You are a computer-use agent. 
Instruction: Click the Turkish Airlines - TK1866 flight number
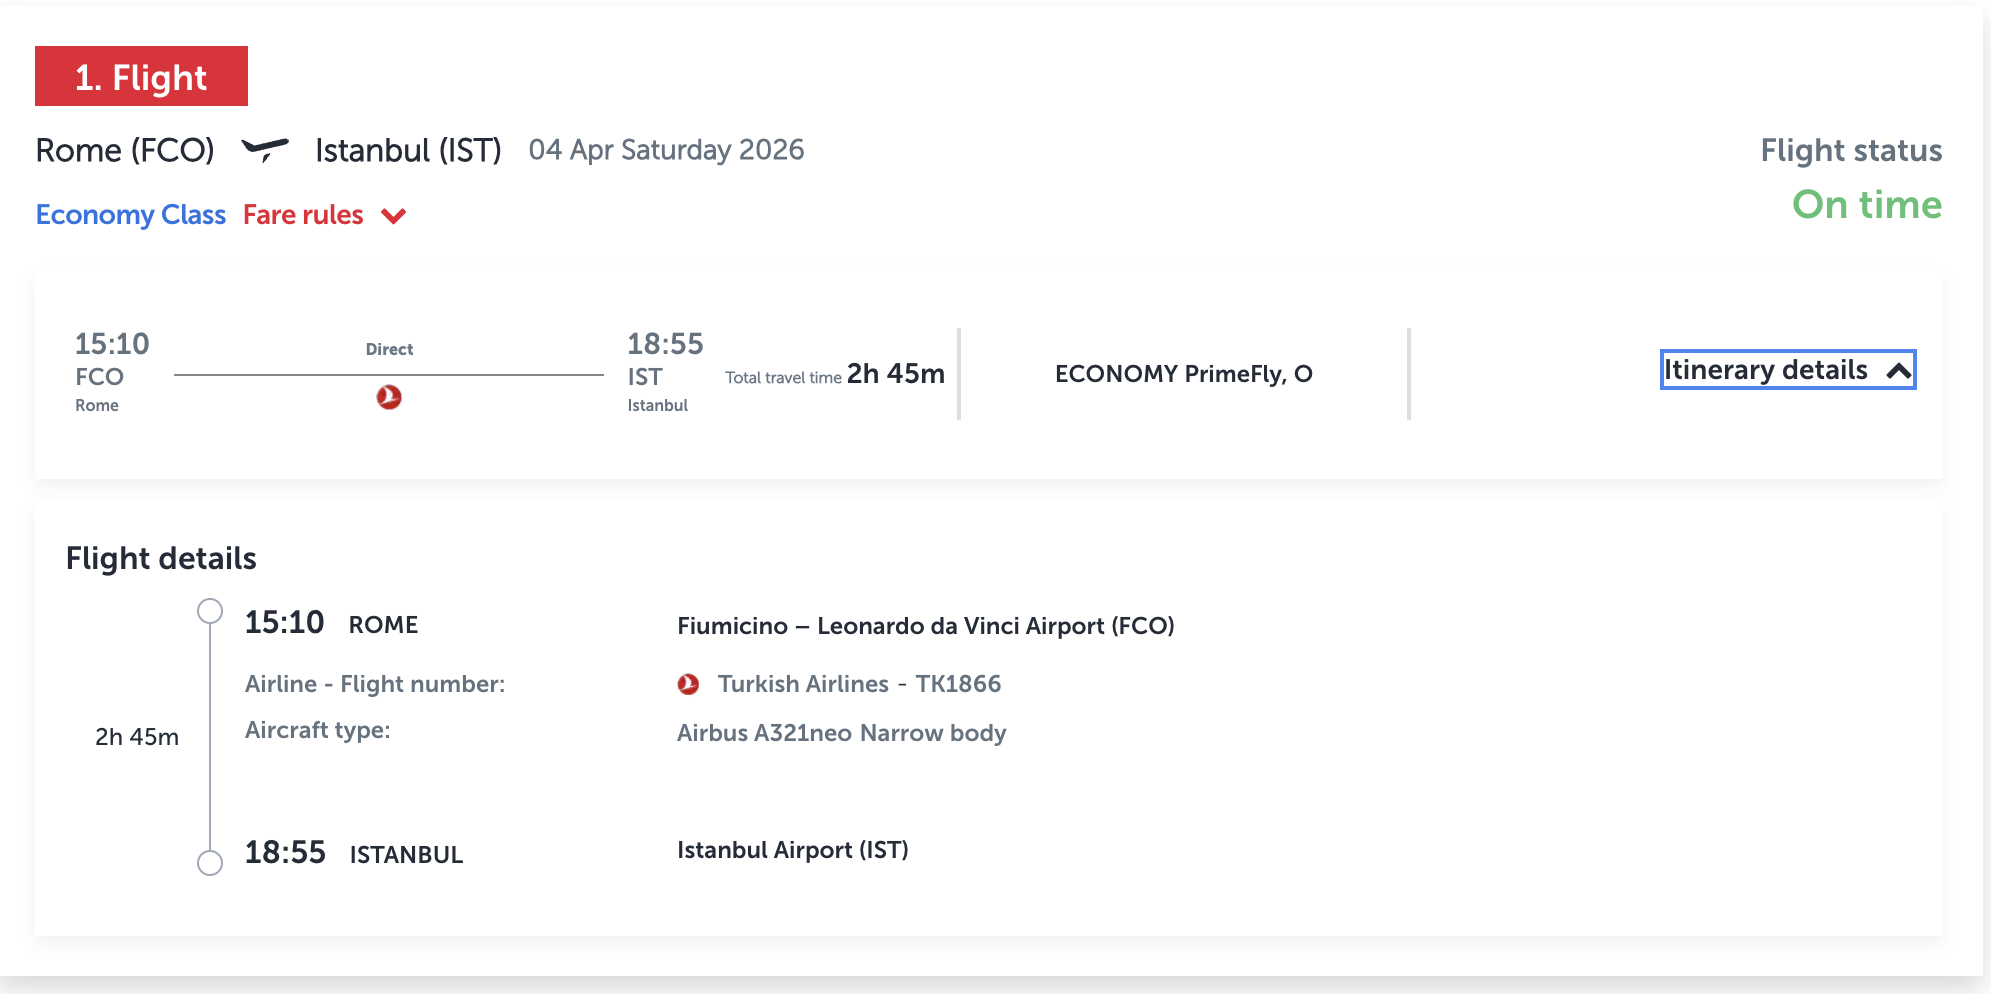(859, 684)
